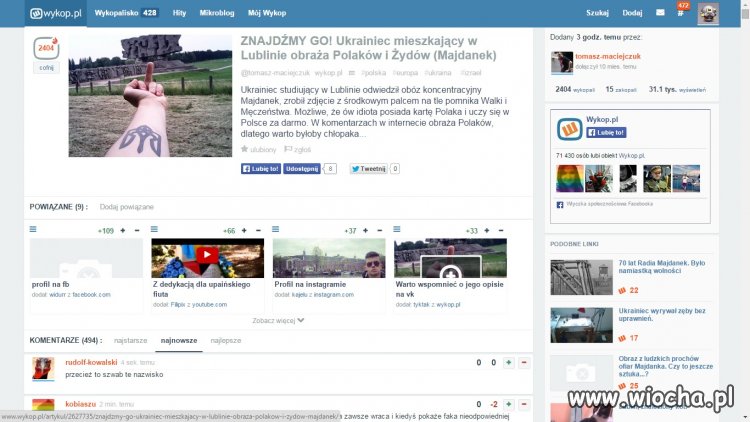
Task: Open menu icon above the YouTube related card
Action: click(x=154, y=229)
